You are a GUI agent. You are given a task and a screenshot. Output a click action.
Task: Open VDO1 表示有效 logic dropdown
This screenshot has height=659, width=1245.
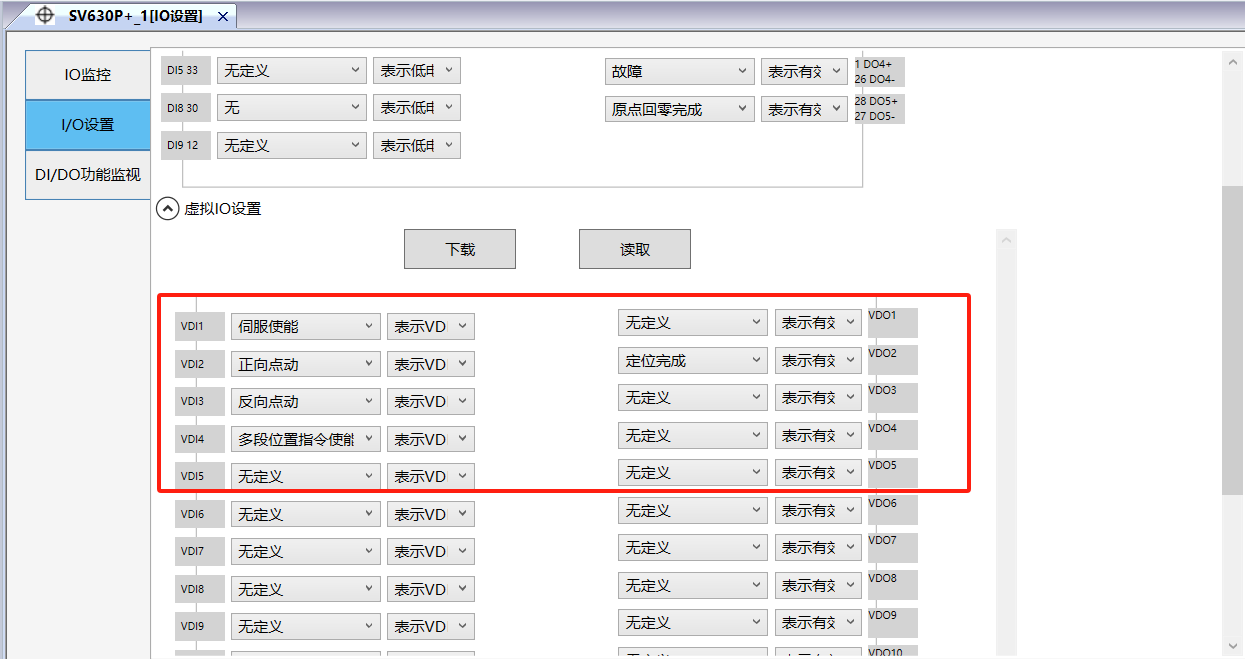[x=818, y=323]
